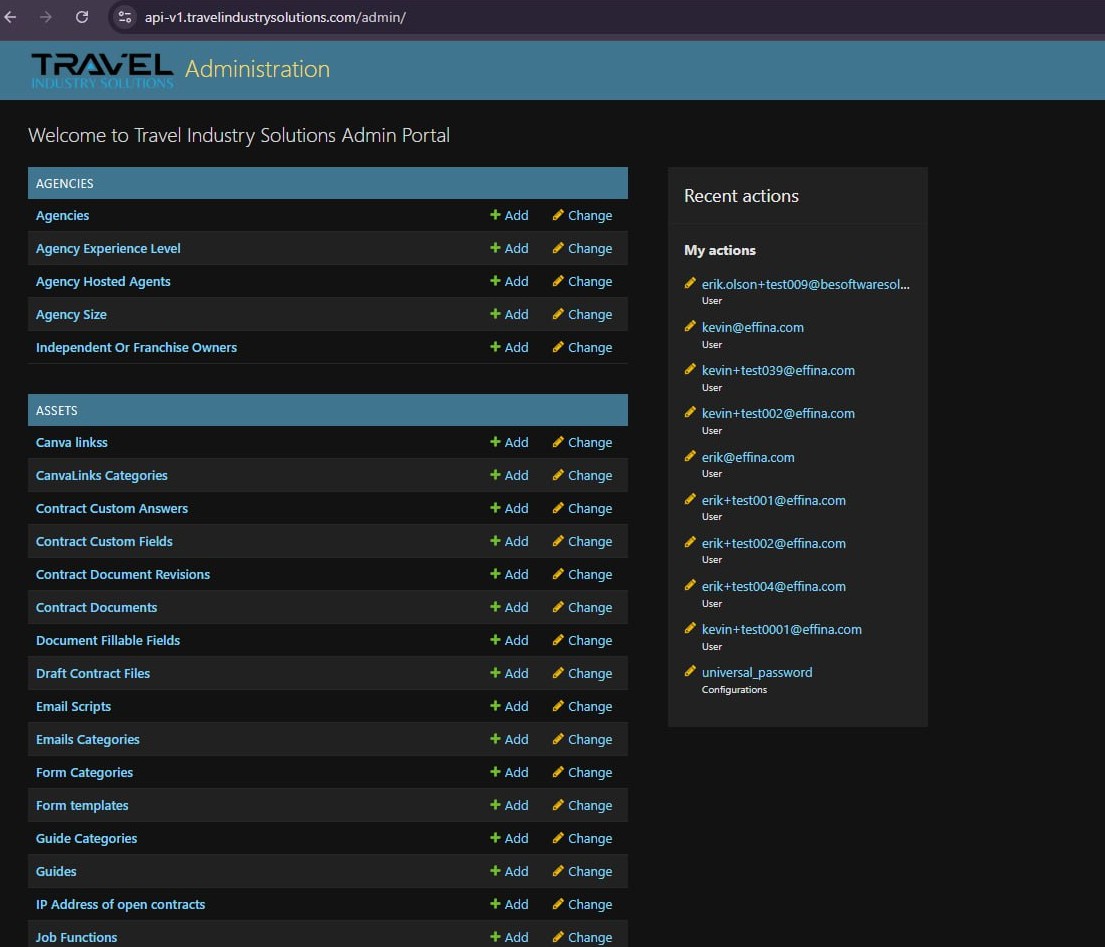Click Add for Independent Or Franchise Owners
Image resolution: width=1105 pixels, height=947 pixels.
[509, 347]
